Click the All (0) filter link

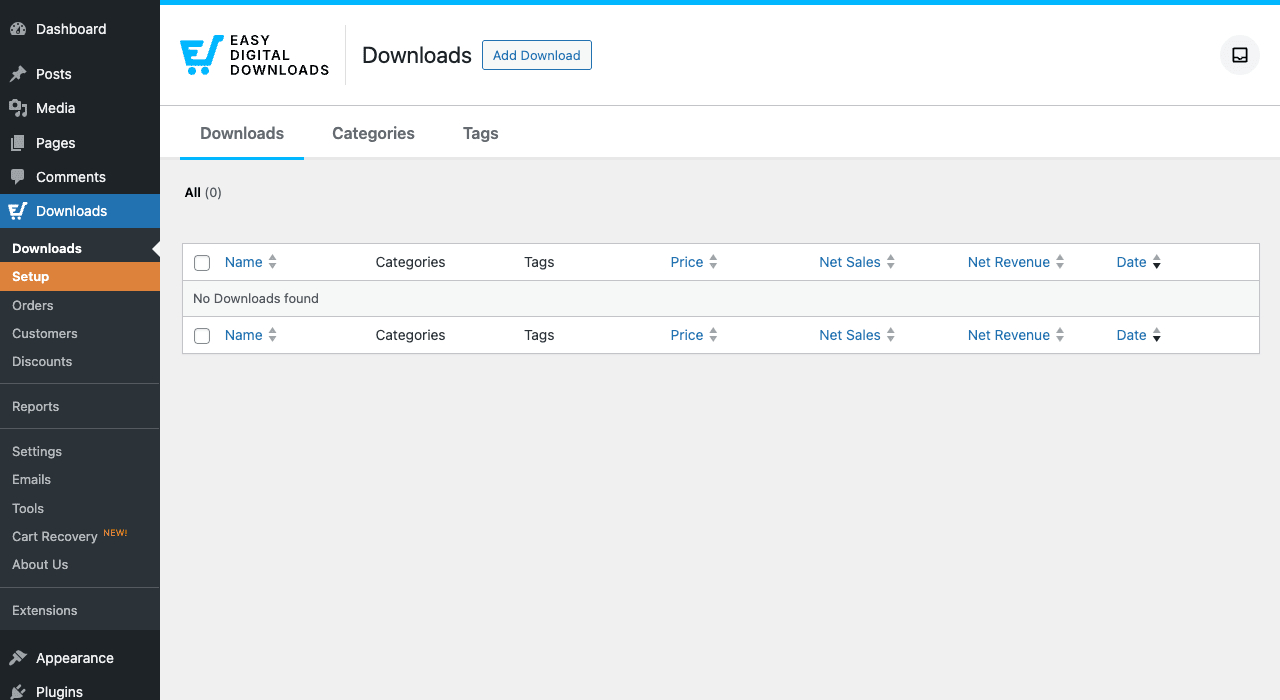click(203, 192)
